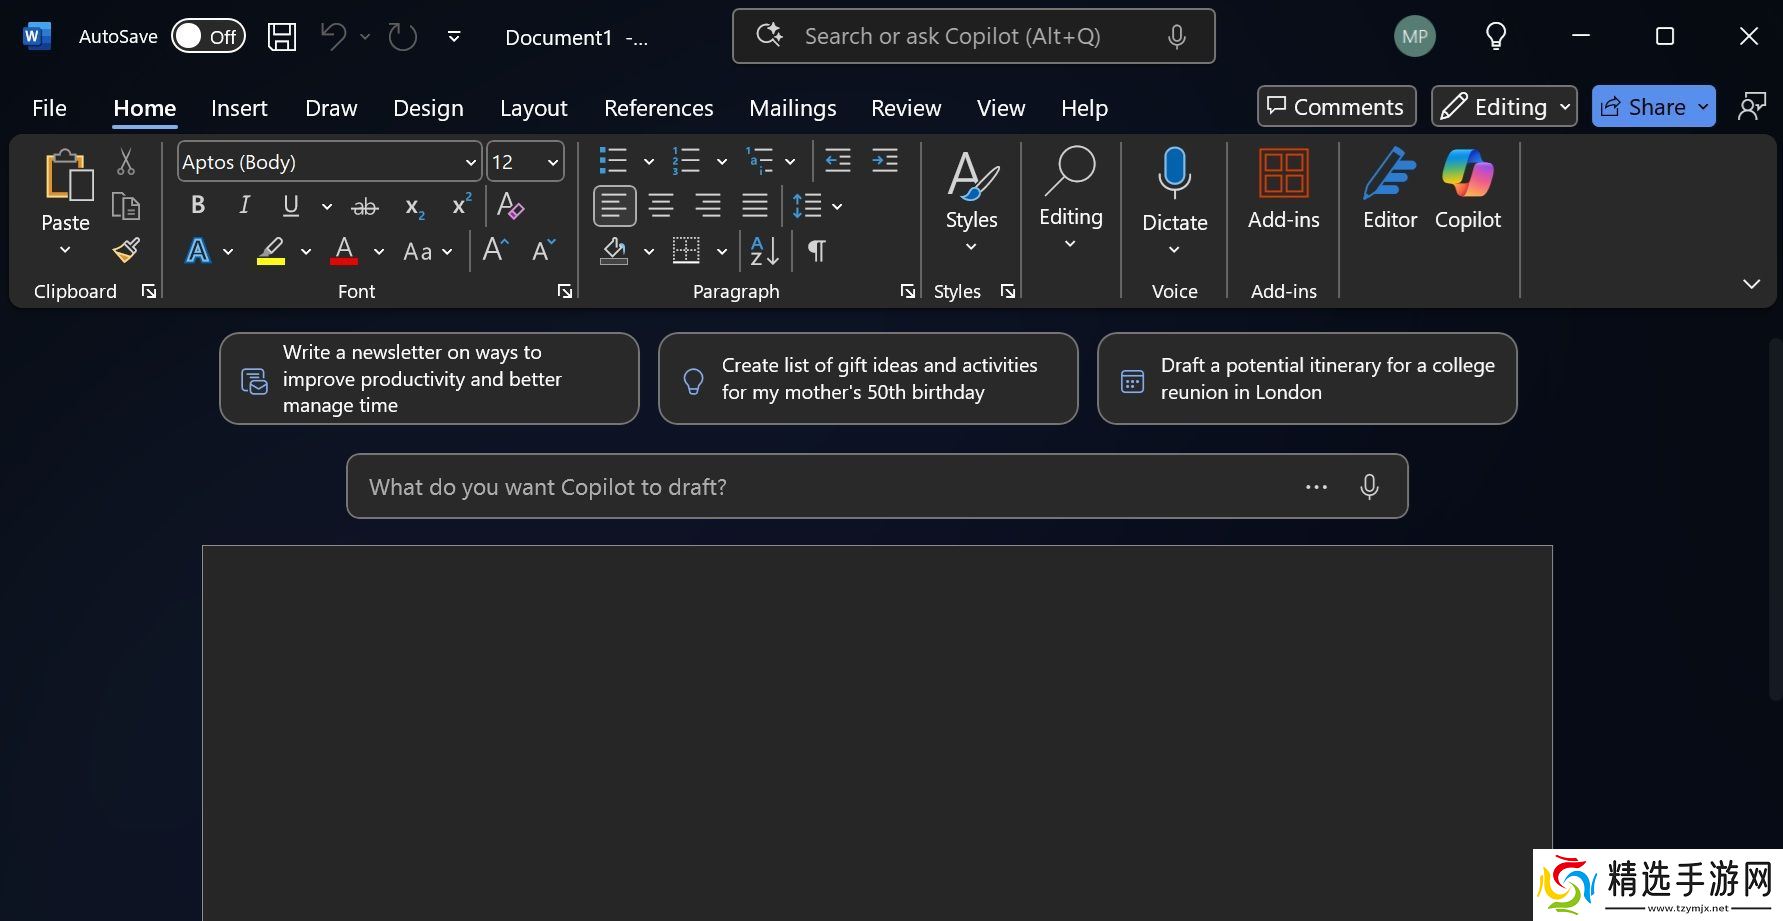This screenshot has height=921, width=1783.
Task: Expand the Editing mode dropdown
Action: pyautogui.click(x=1504, y=107)
